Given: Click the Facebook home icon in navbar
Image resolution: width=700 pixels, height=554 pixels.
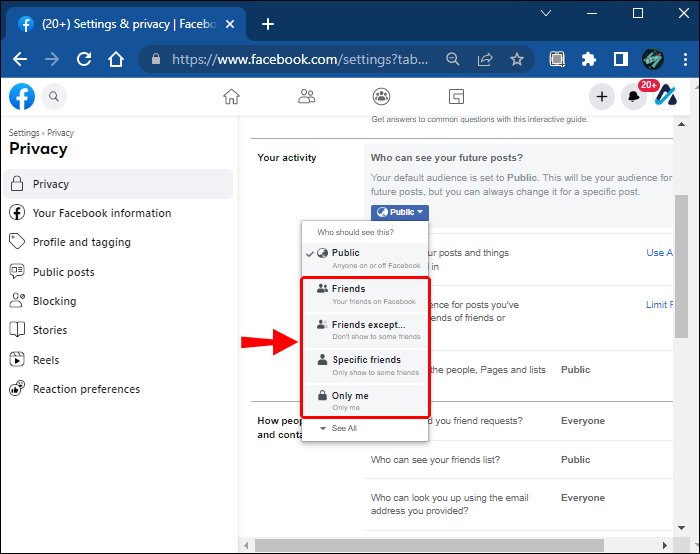Looking at the screenshot, I should [x=231, y=97].
